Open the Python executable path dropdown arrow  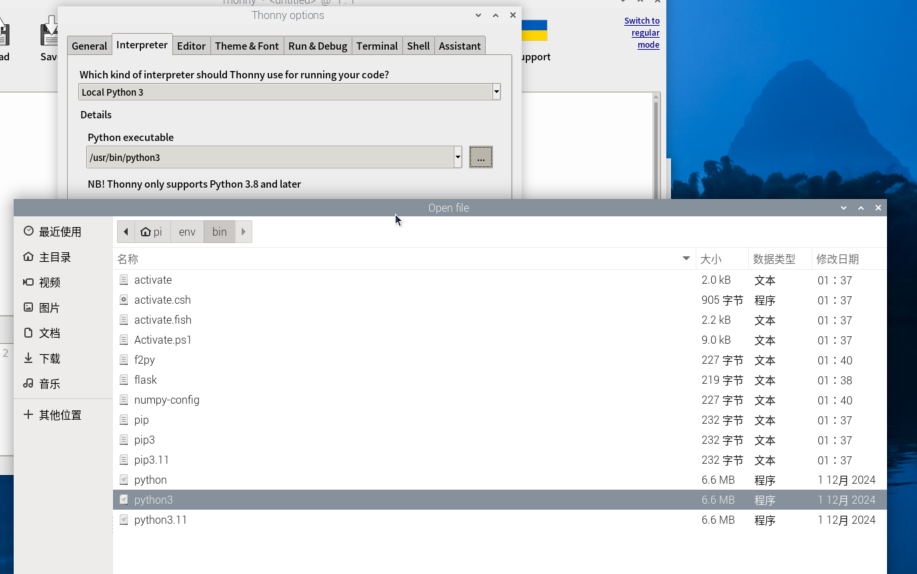click(458, 157)
